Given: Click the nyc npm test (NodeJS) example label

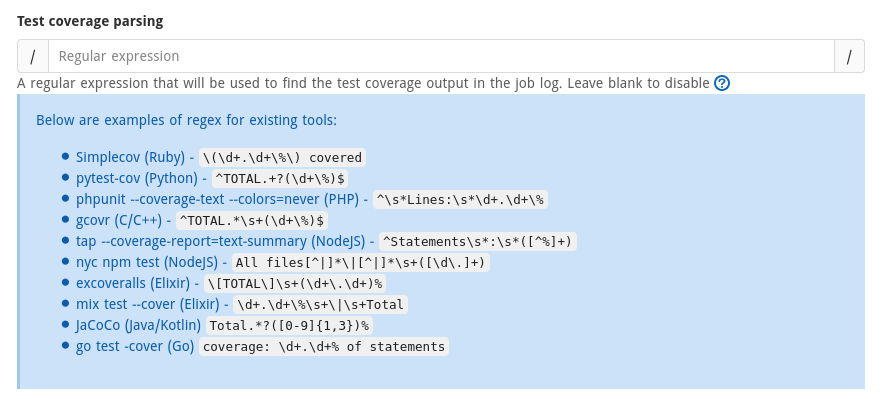Looking at the screenshot, I should tap(147, 262).
